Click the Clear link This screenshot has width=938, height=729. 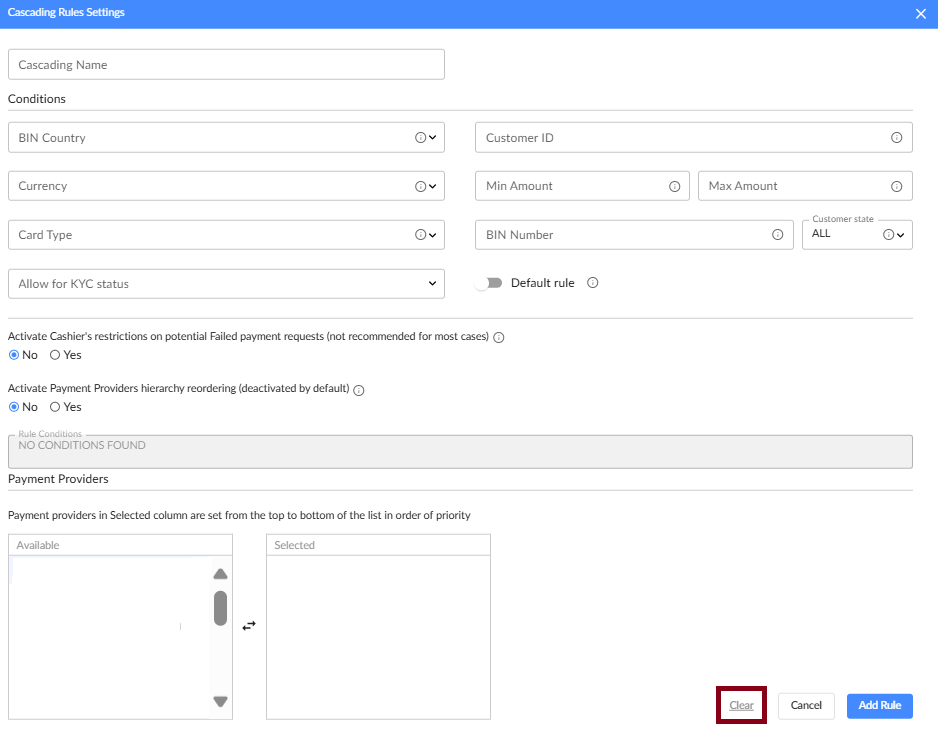tap(741, 705)
